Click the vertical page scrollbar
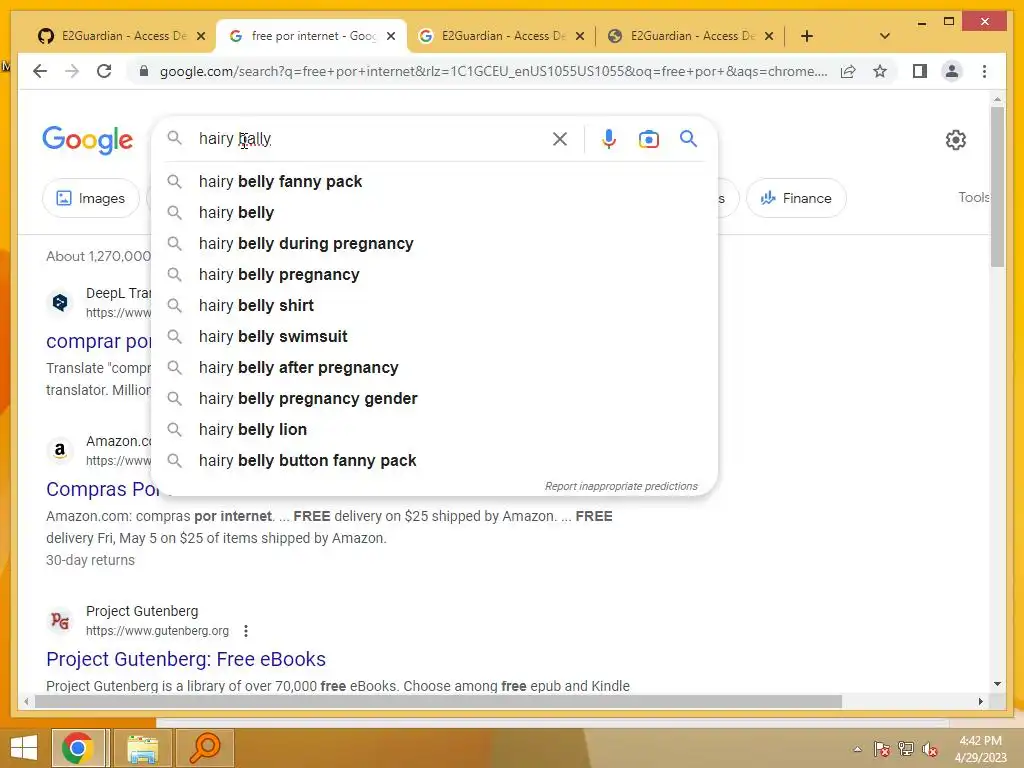Image resolution: width=1024 pixels, height=768 pixels. pos(997,187)
